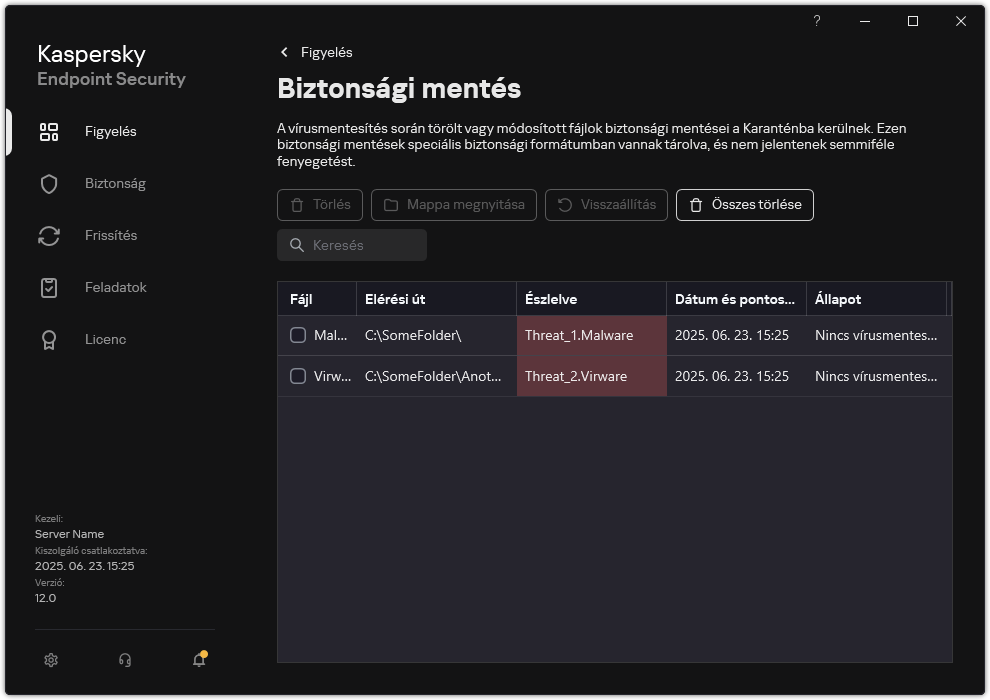This screenshot has width=990, height=700.
Task: Click the disabled Visszaállítás button
Action: click(606, 205)
